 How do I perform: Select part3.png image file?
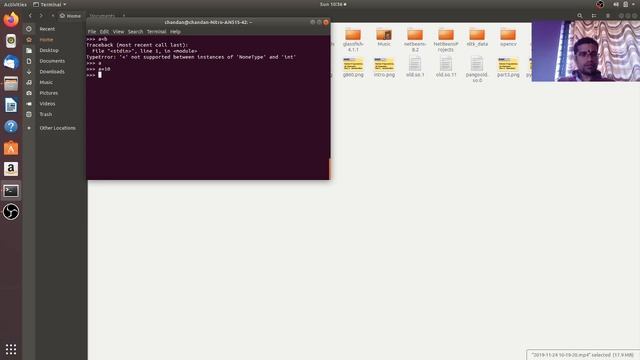click(508, 67)
